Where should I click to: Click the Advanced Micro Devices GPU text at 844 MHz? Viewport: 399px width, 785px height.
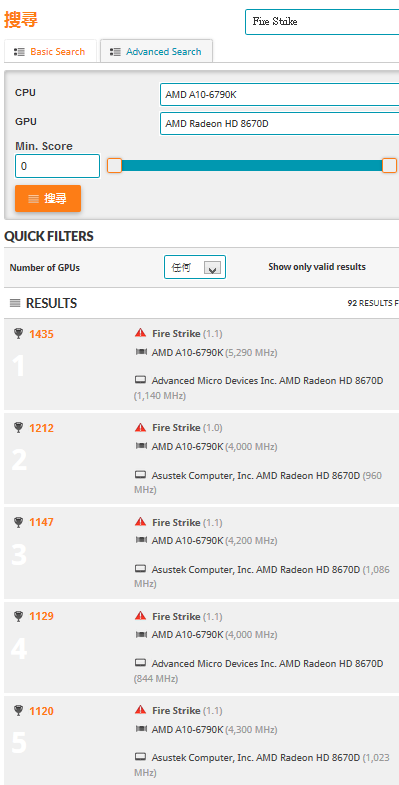[x=259, y=671]
